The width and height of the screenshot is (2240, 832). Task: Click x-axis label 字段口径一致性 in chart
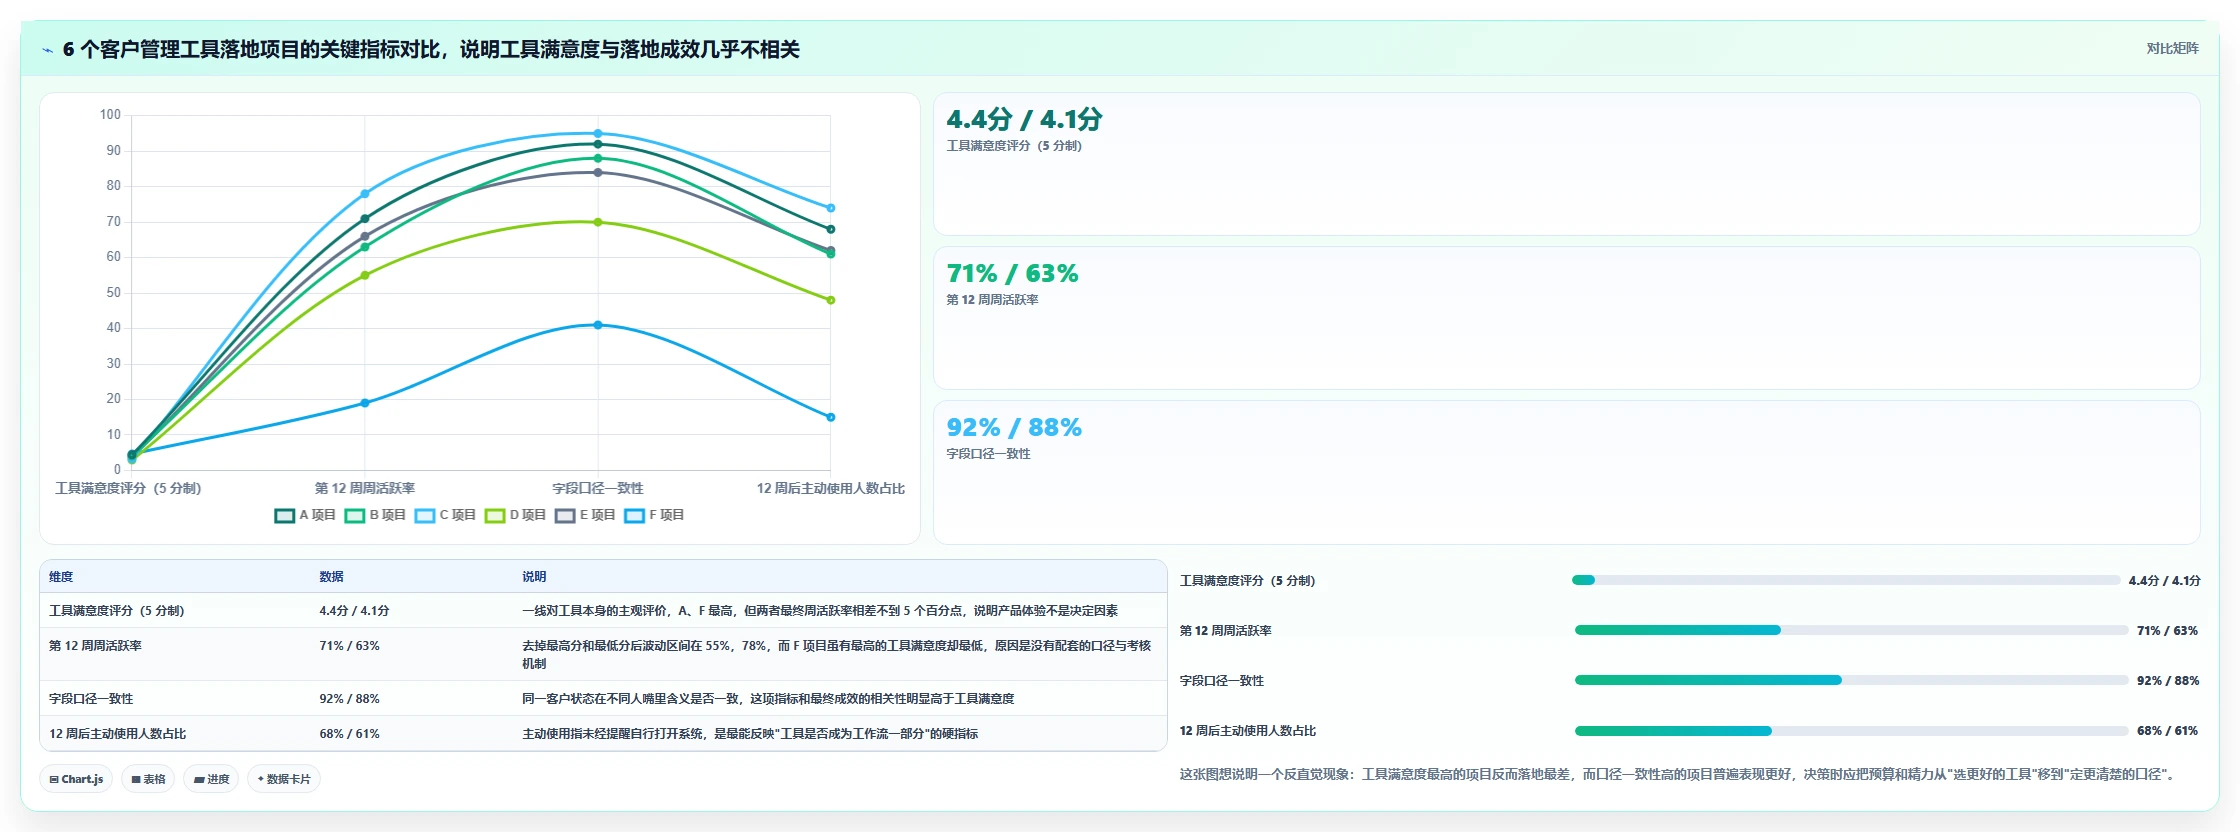pyautogui.click(x=598, y=489)
